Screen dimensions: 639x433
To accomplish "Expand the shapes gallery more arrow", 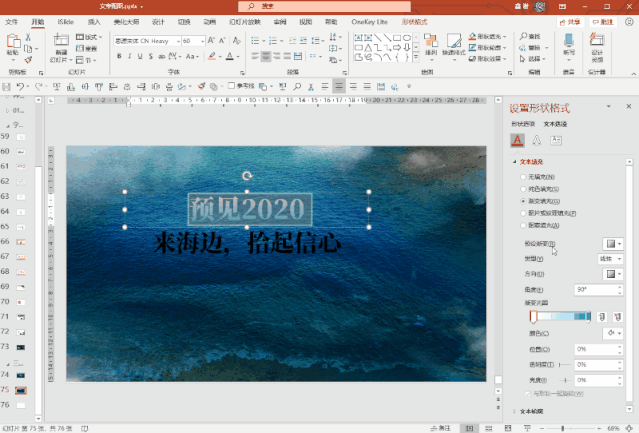I will pos(416,57).
